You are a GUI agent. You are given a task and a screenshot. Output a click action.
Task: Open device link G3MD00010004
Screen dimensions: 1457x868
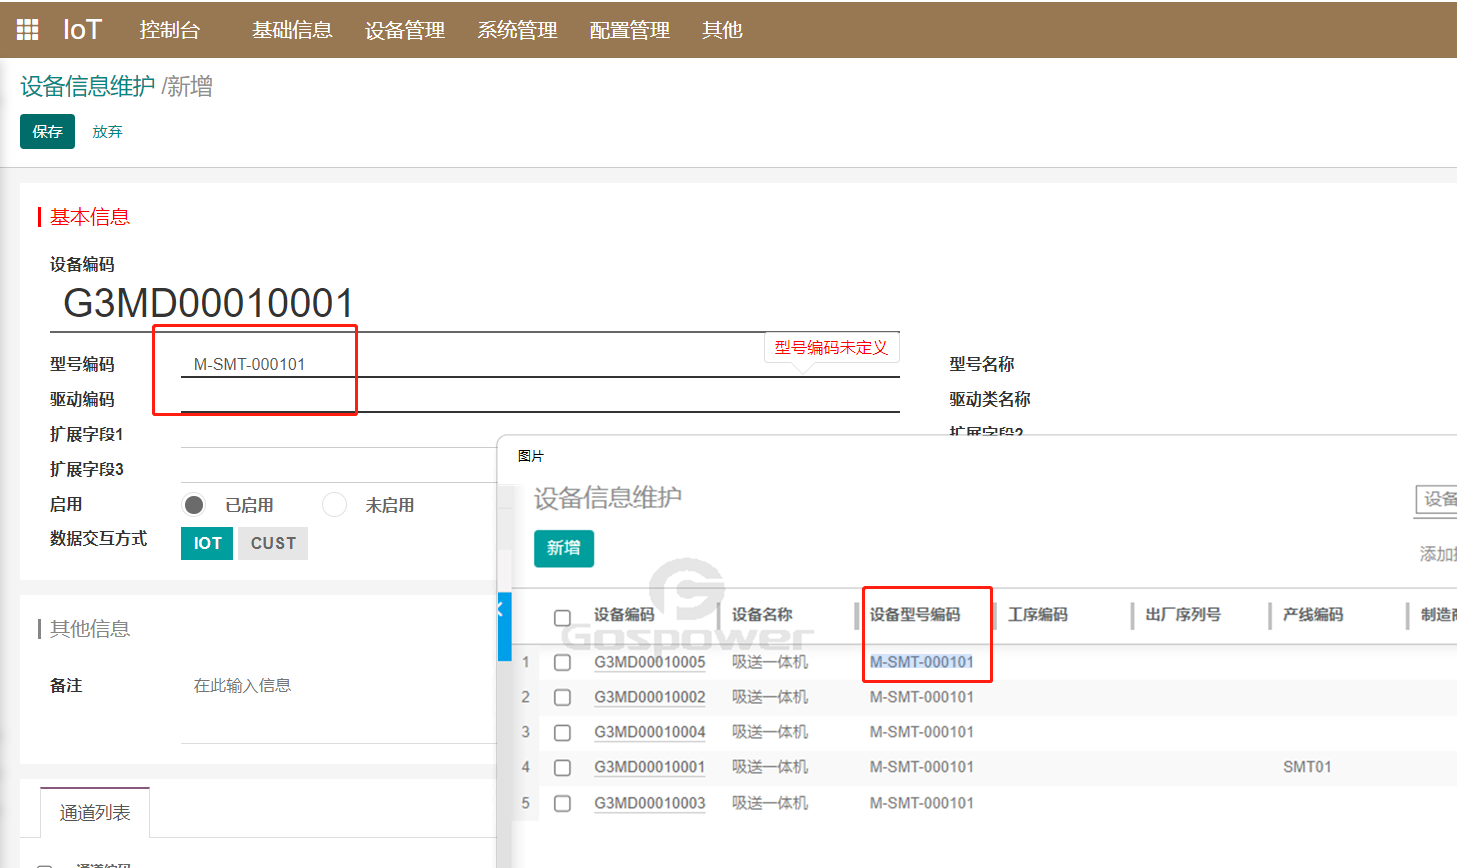[x=650, y=732]
